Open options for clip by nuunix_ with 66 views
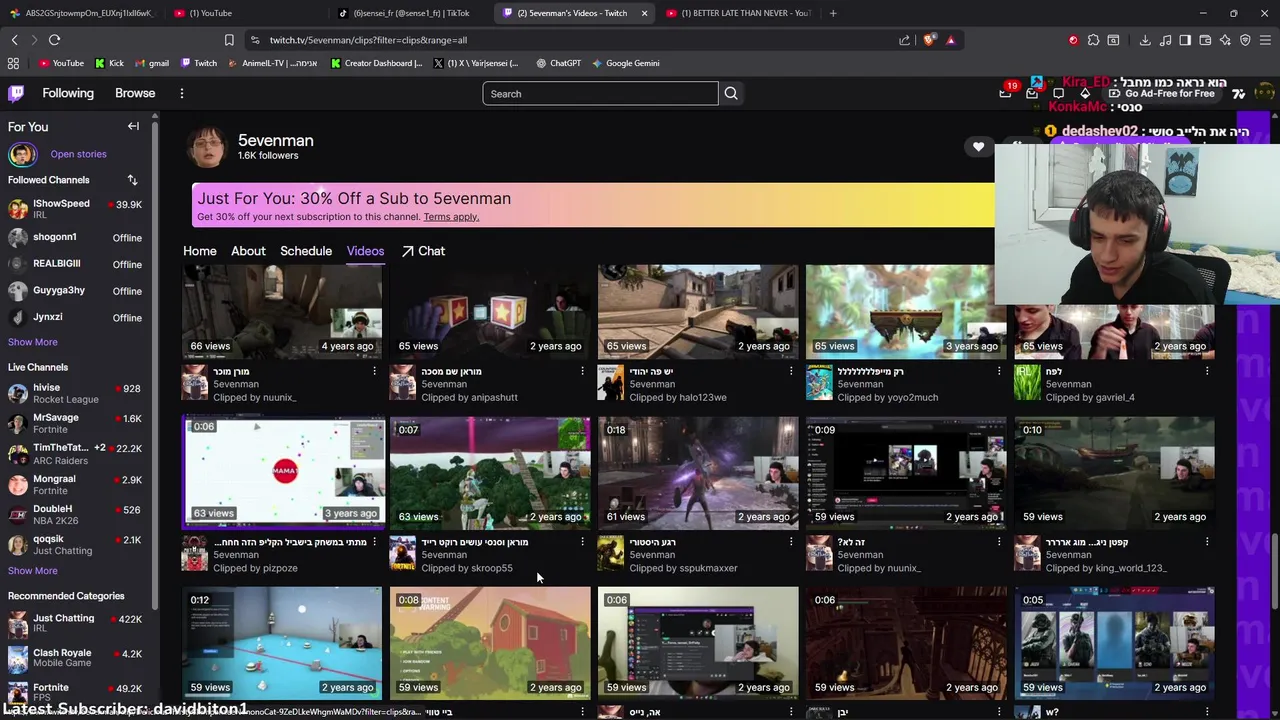 (374, 371)
